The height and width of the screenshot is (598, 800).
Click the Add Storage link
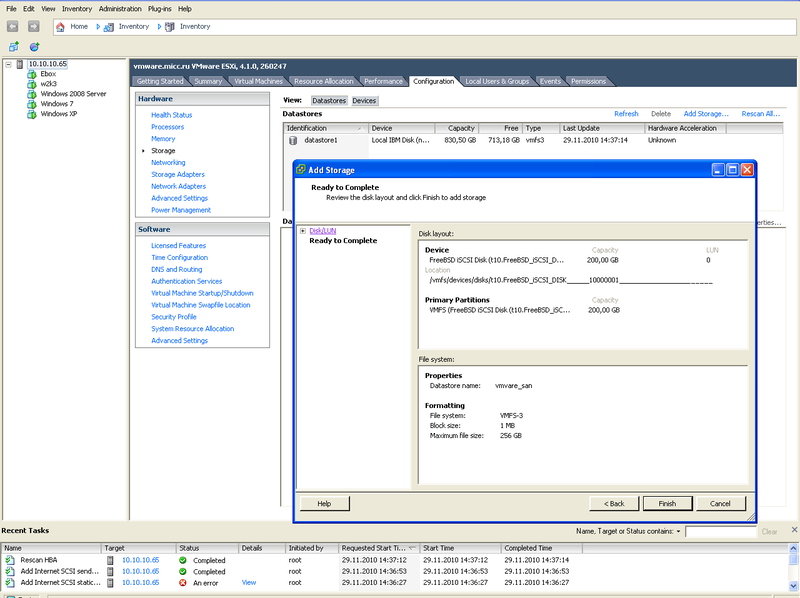point(706,114)
